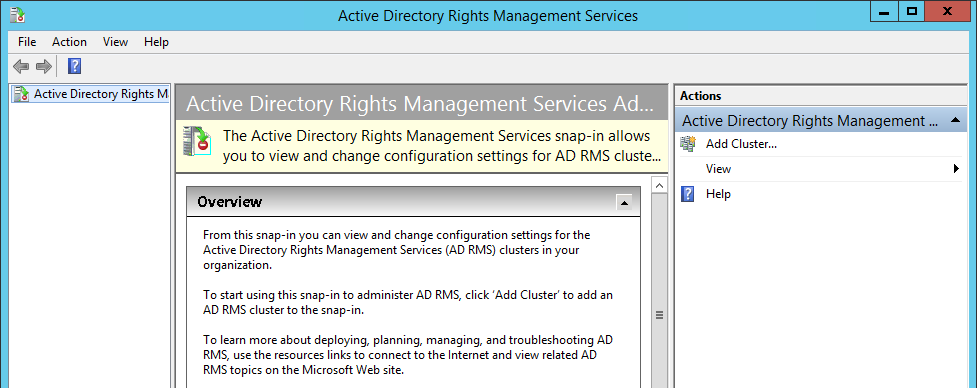Maximize the AD RMS window

point(912,12)
